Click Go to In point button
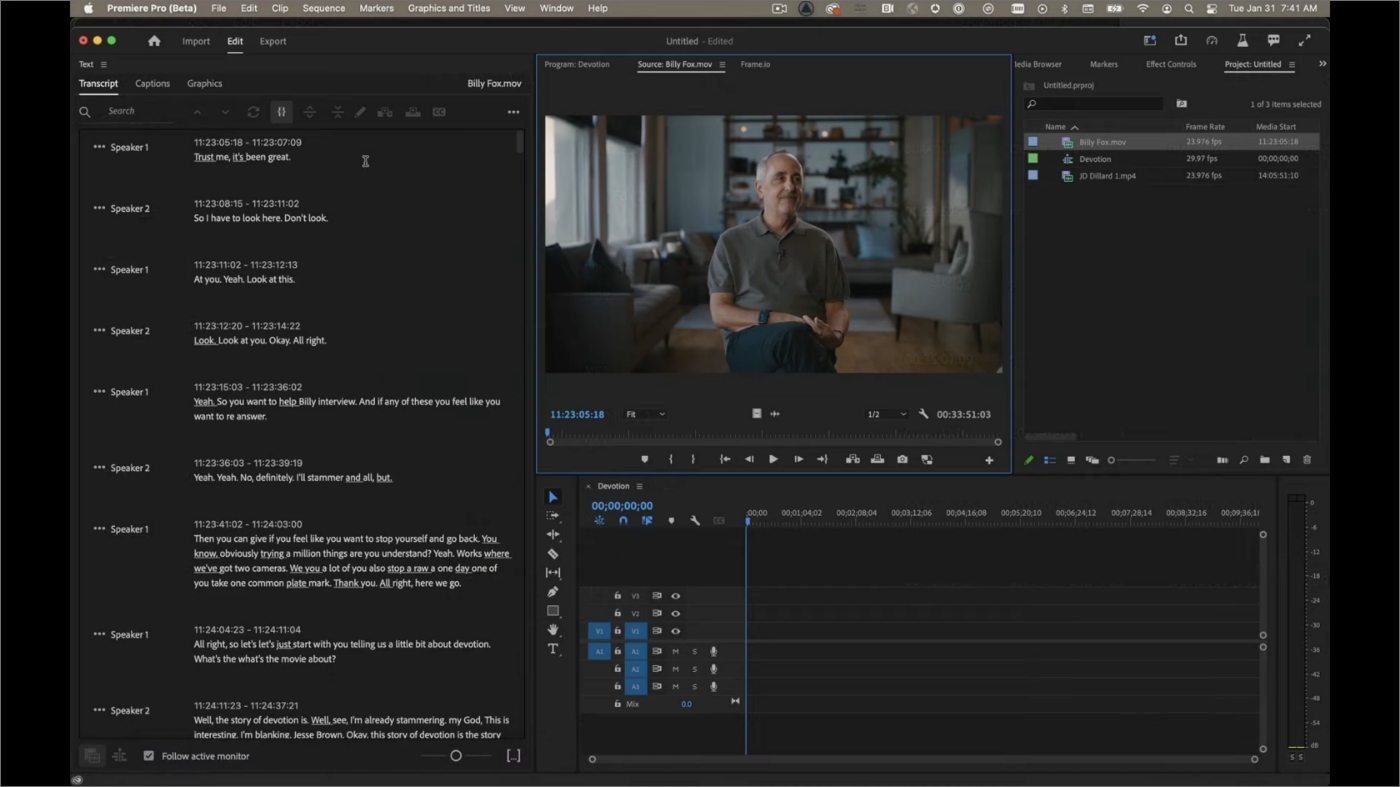This screenshot has width=1400, height=787. pyautogui.click(x=725, y=460)
